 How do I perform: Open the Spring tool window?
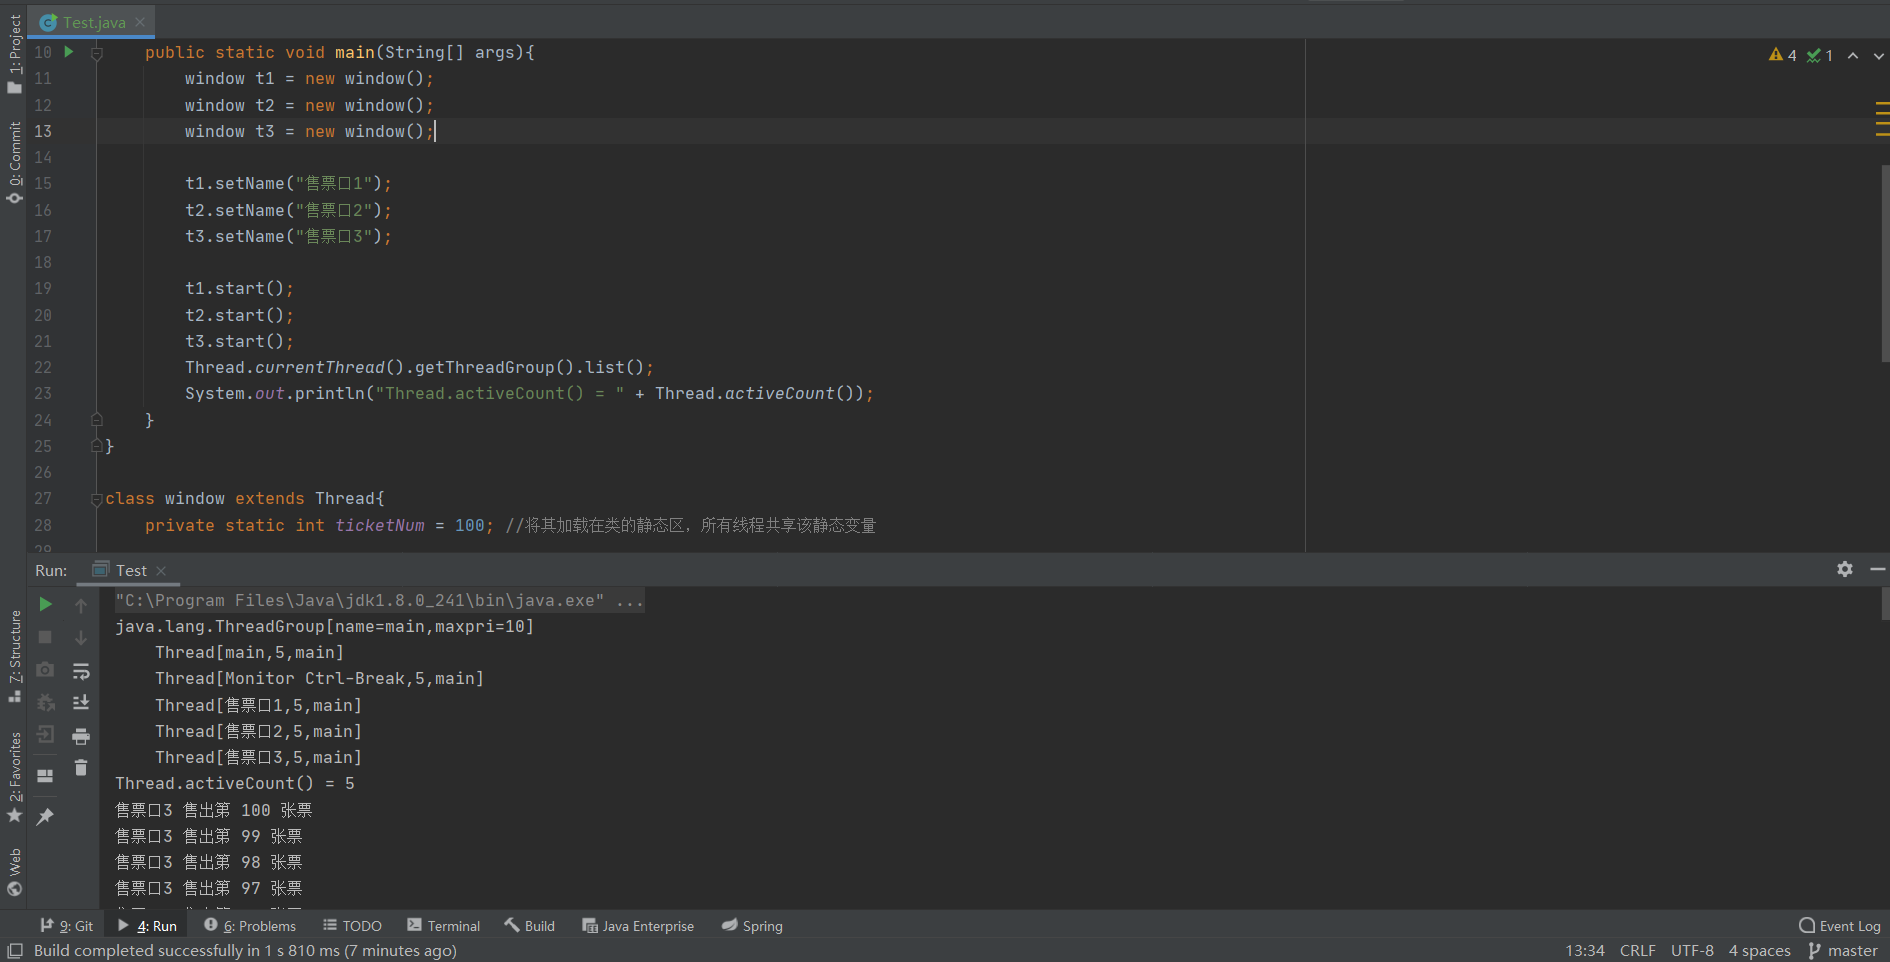[752, 926]
